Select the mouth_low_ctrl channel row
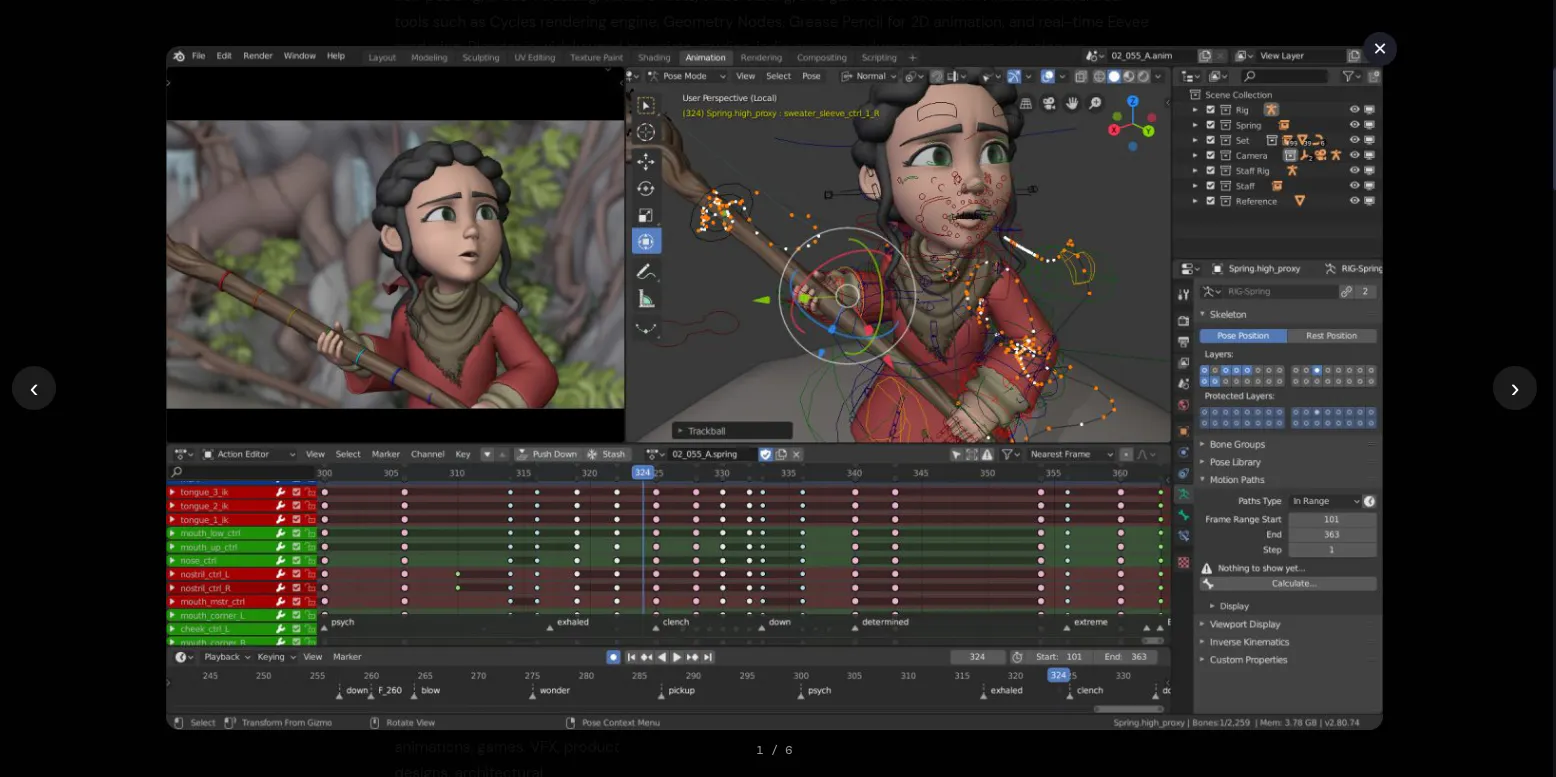The width and height of the screenshot is (1556, 777). (241, 533)
